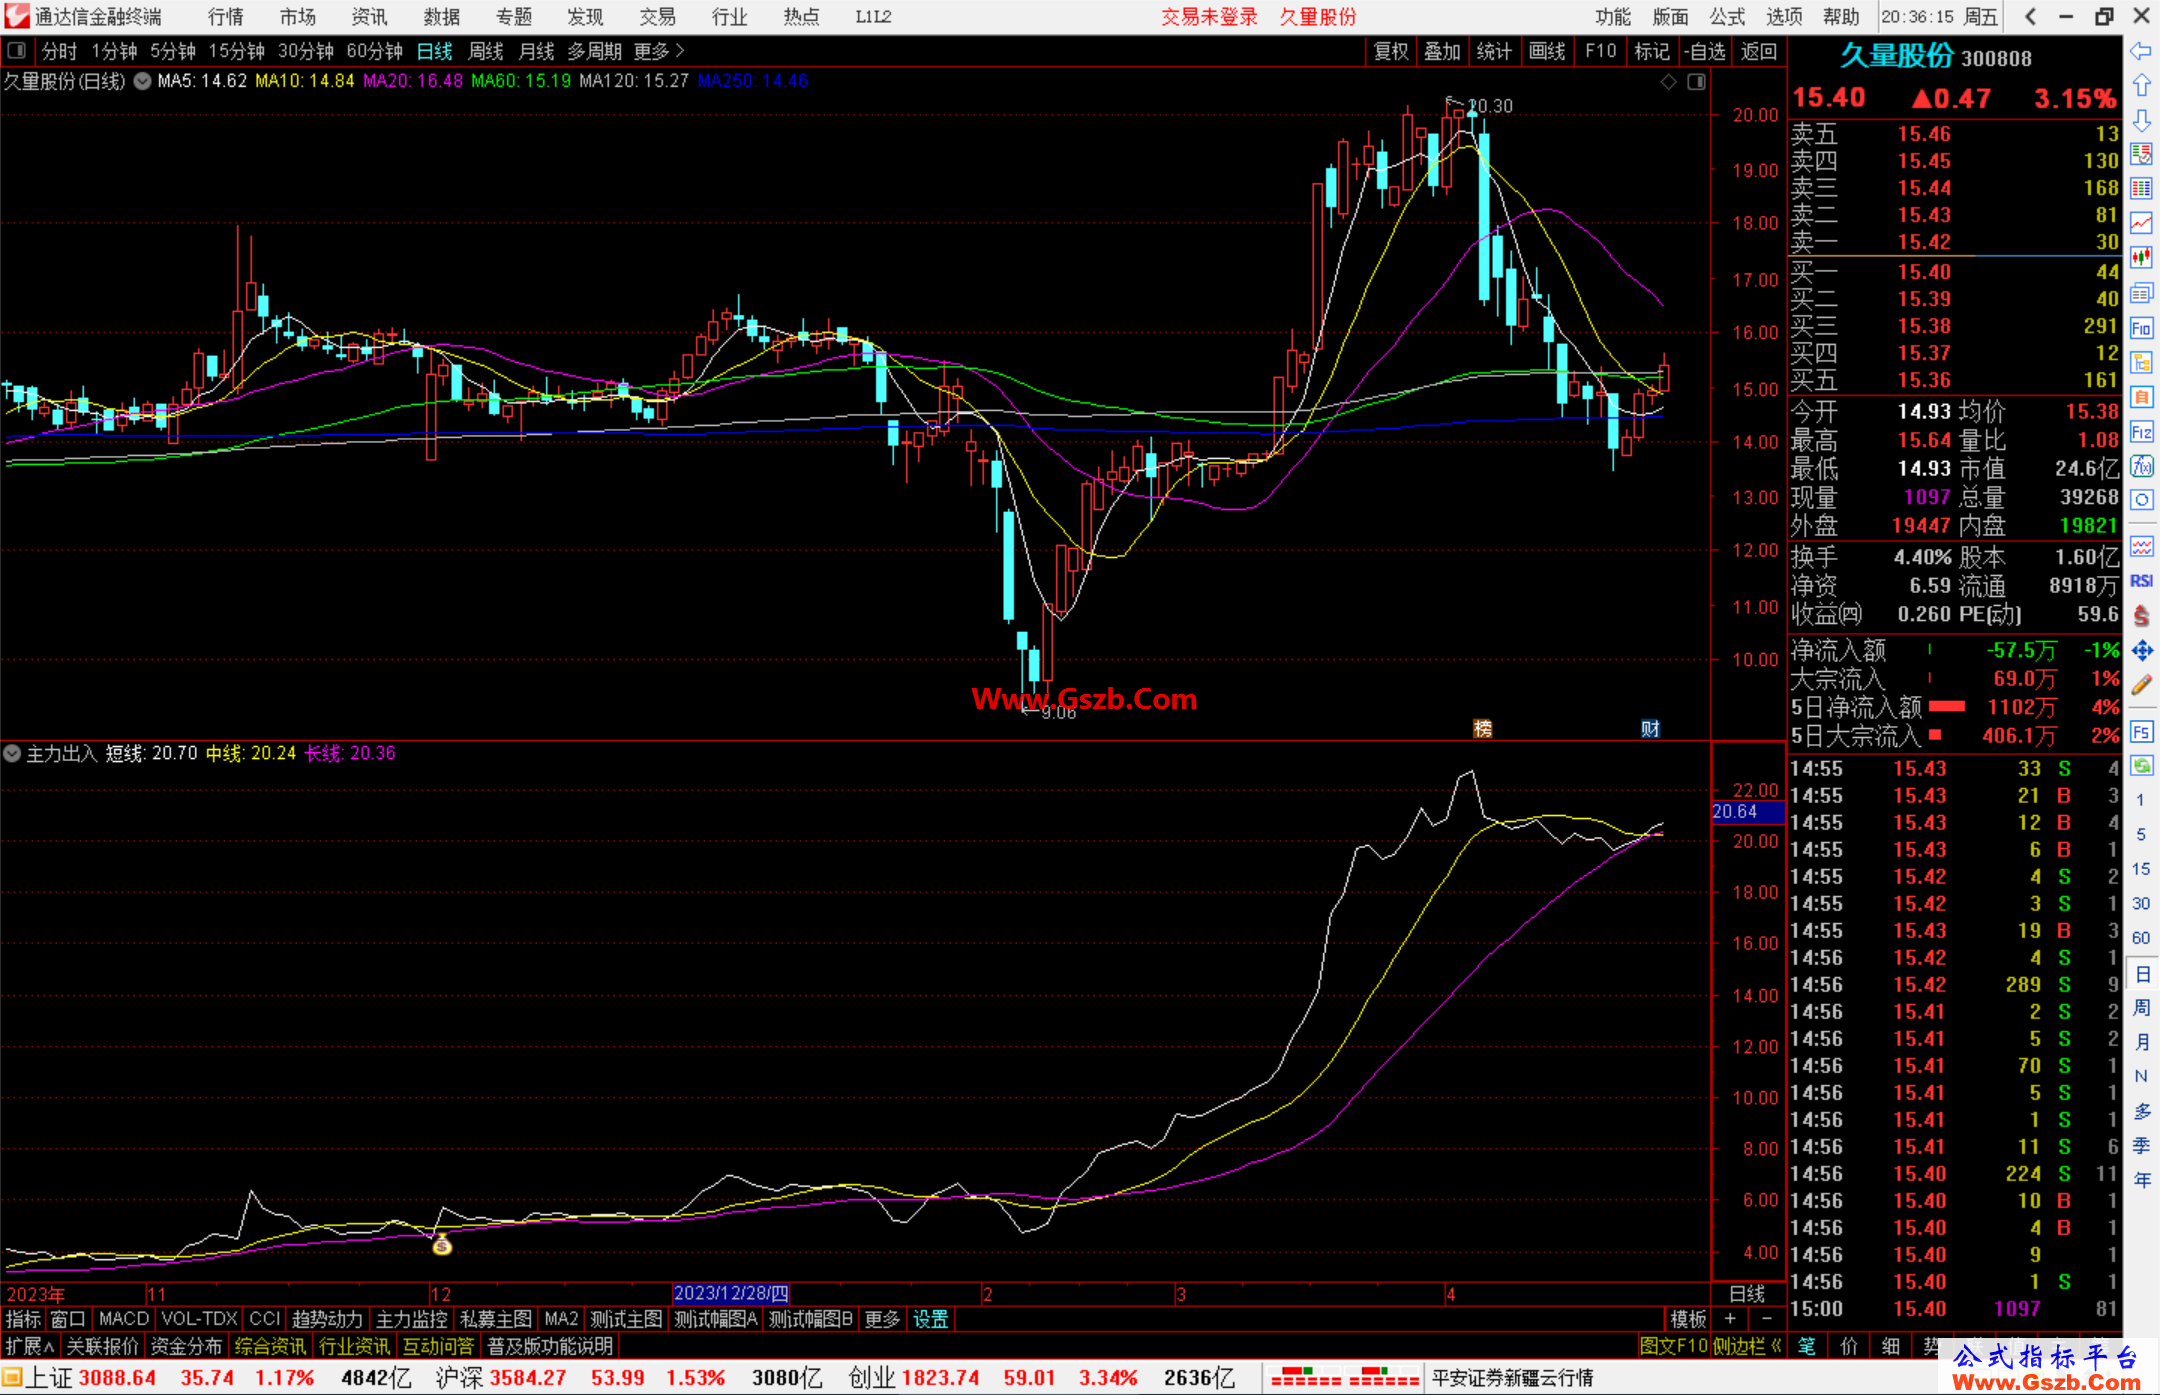The width and height of the screenshot is (2160, 1395).
Task: Click the 2023/12/28/四 date marker on time axis
Action: [x=731, y=1293]
